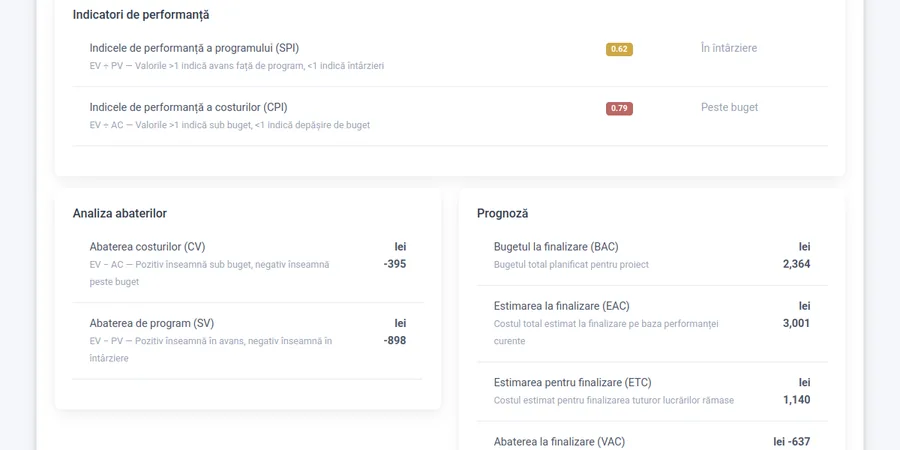Select the 'Abaterea de program (SV)' label
This screenshot has width=900, height=450.
coord(152,323)
